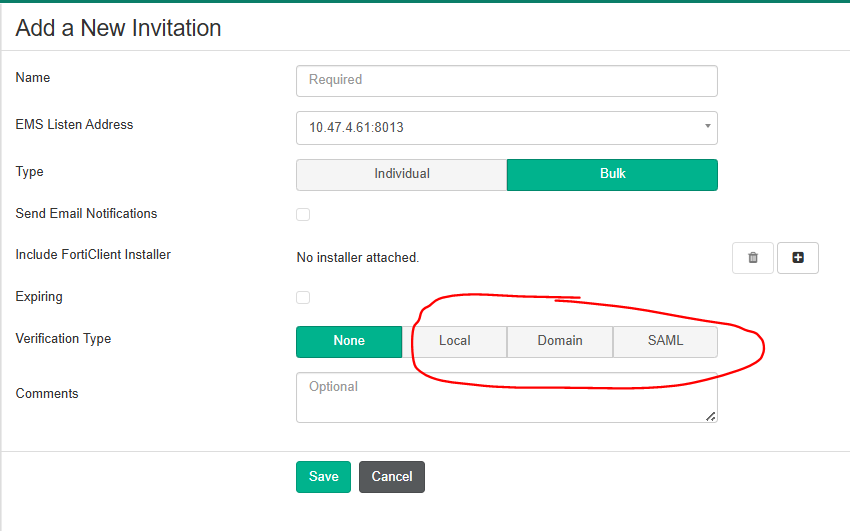The width and height of the screenshot is (850, 531).
Task: Click the 'No installer attached.' text
Action: (358, 257)
